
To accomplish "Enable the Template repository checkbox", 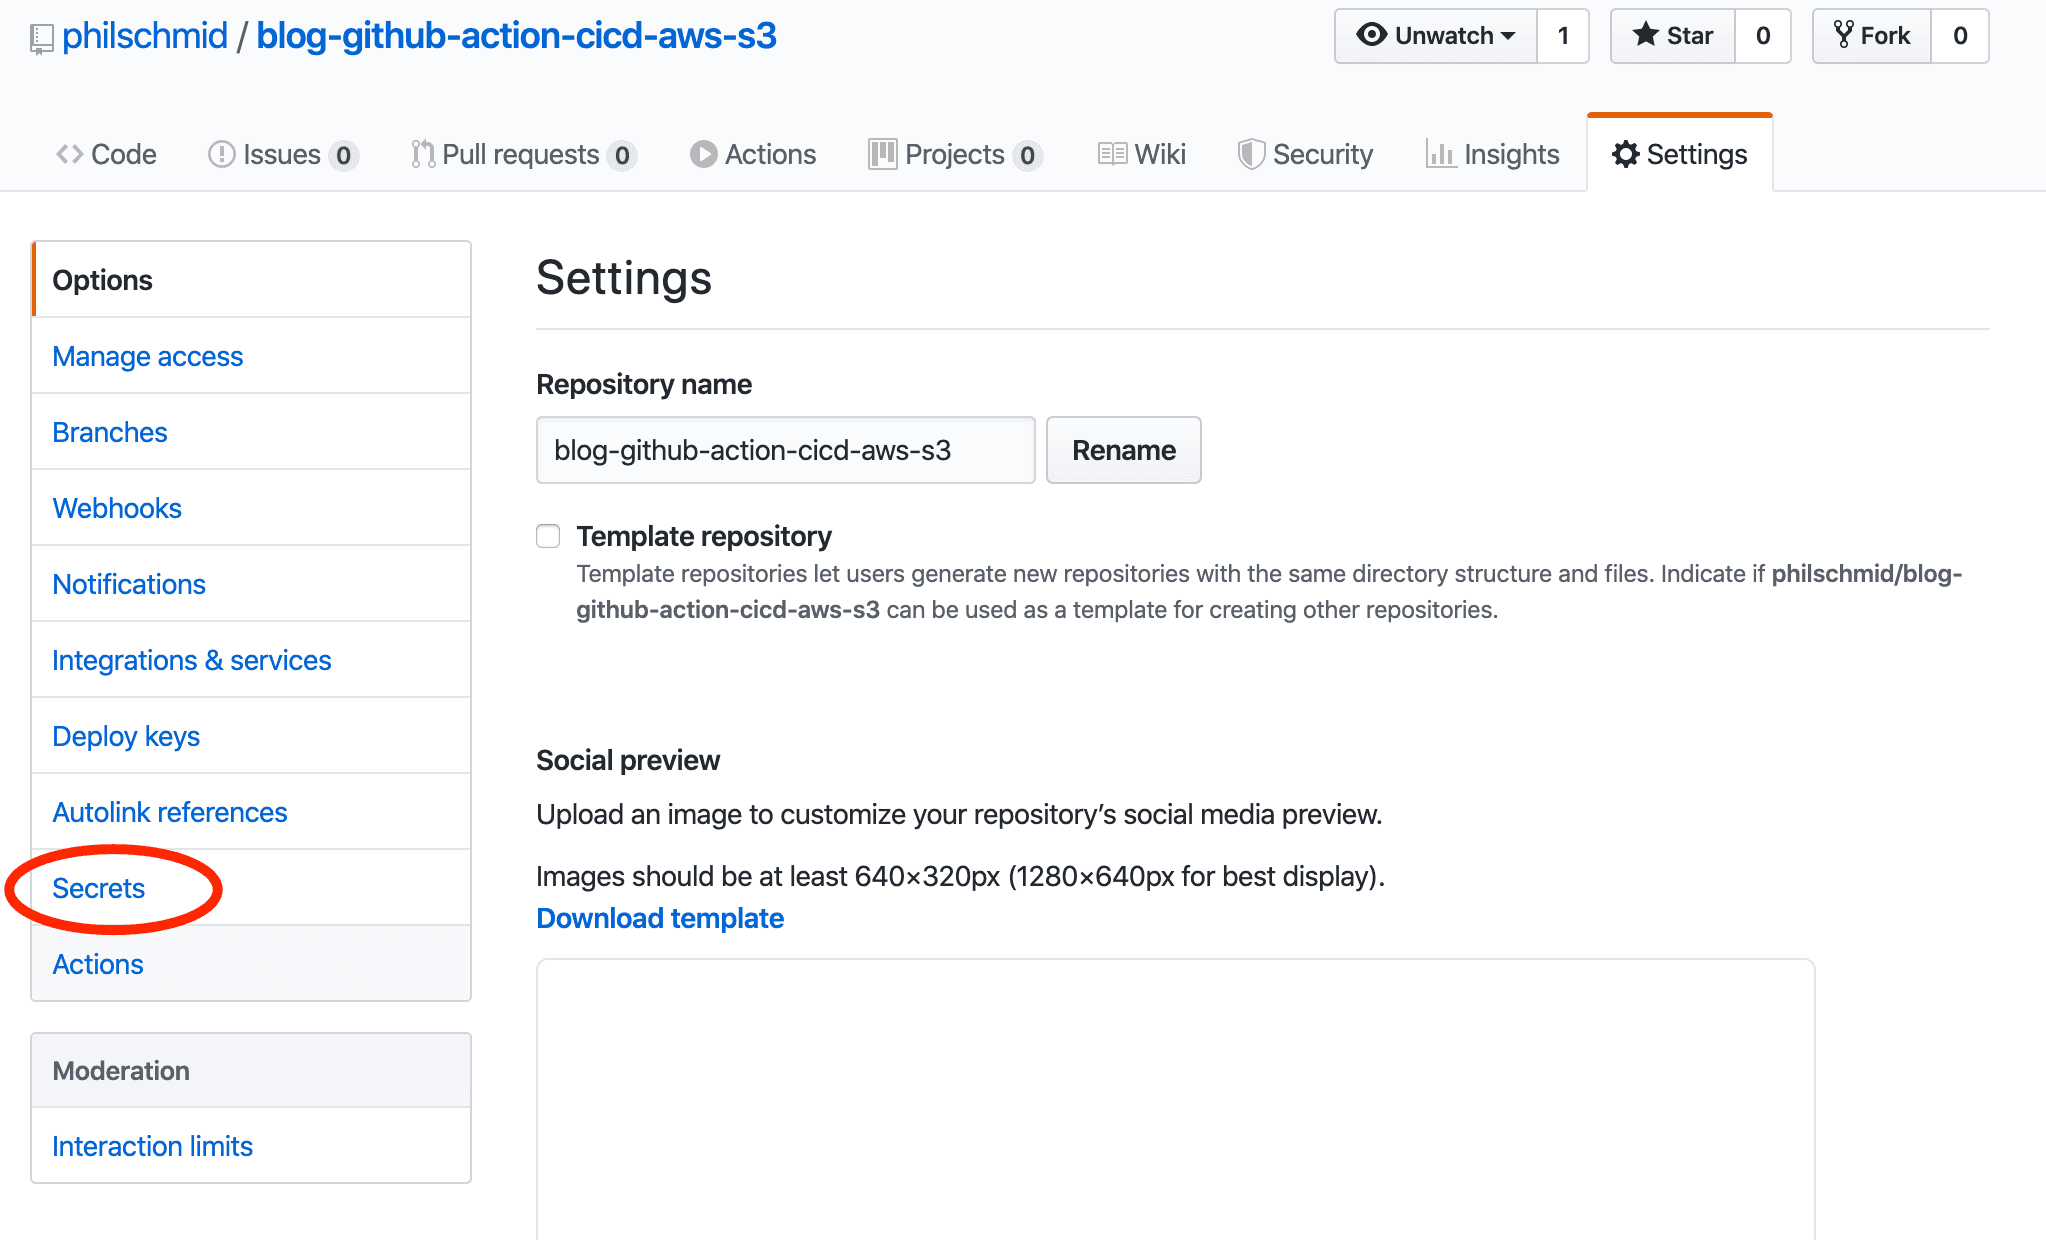I will pos(548,536).
